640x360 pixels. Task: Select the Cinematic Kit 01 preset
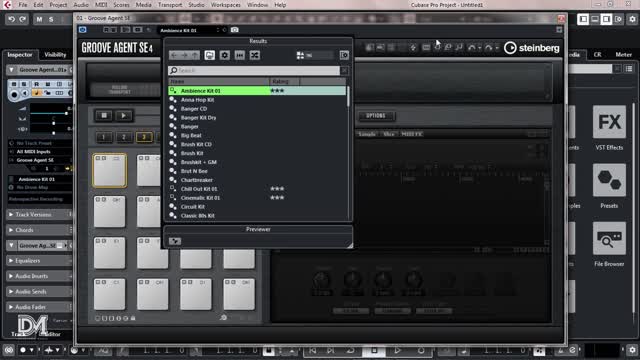(x=257, y=198)
